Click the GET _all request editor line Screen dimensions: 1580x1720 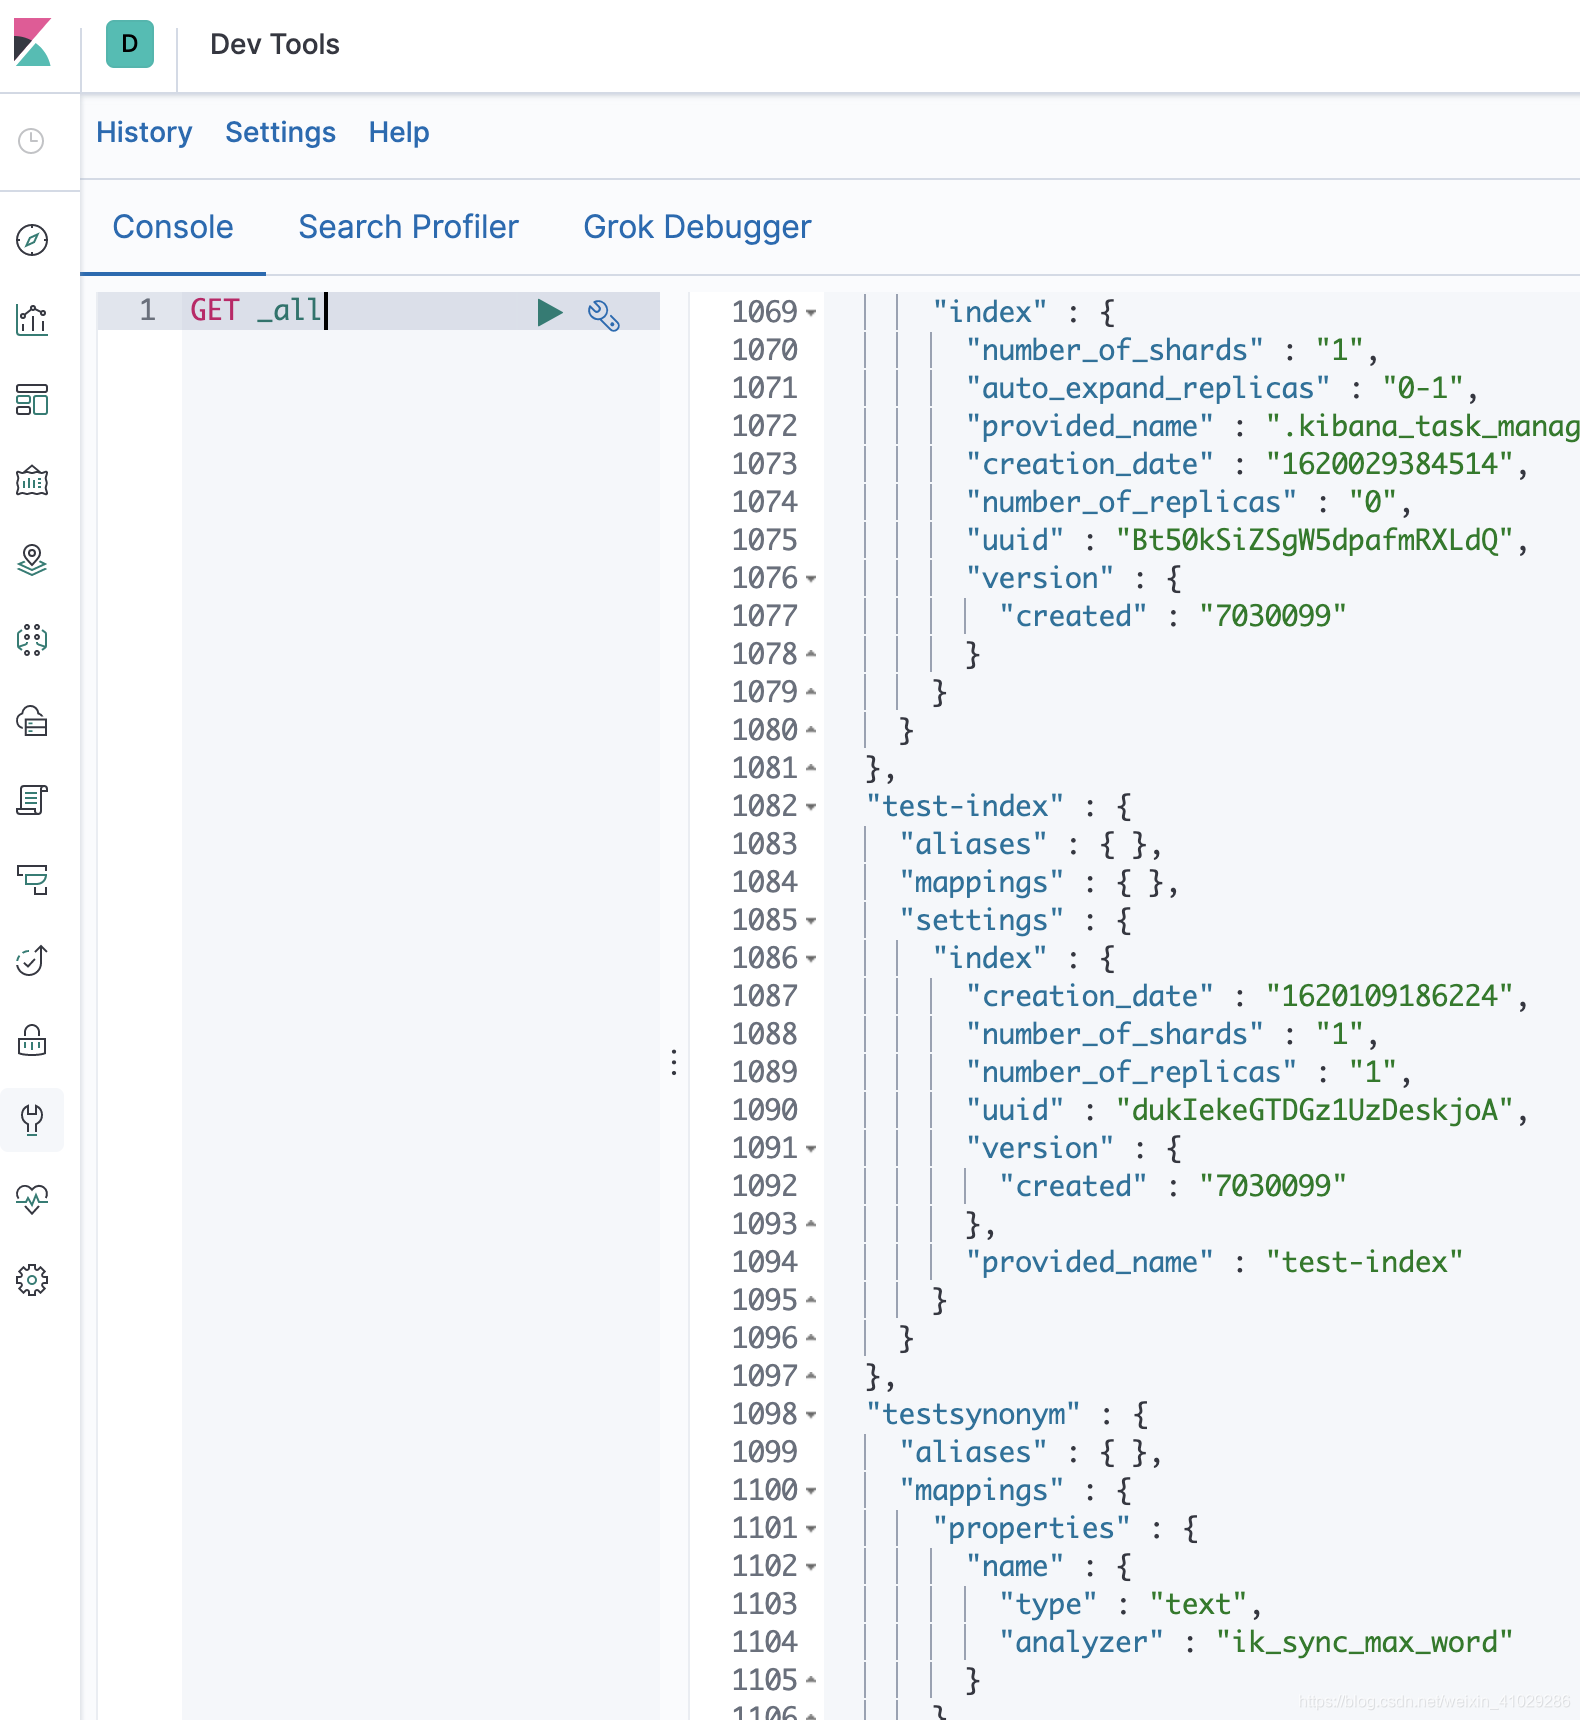pos(378,311)
